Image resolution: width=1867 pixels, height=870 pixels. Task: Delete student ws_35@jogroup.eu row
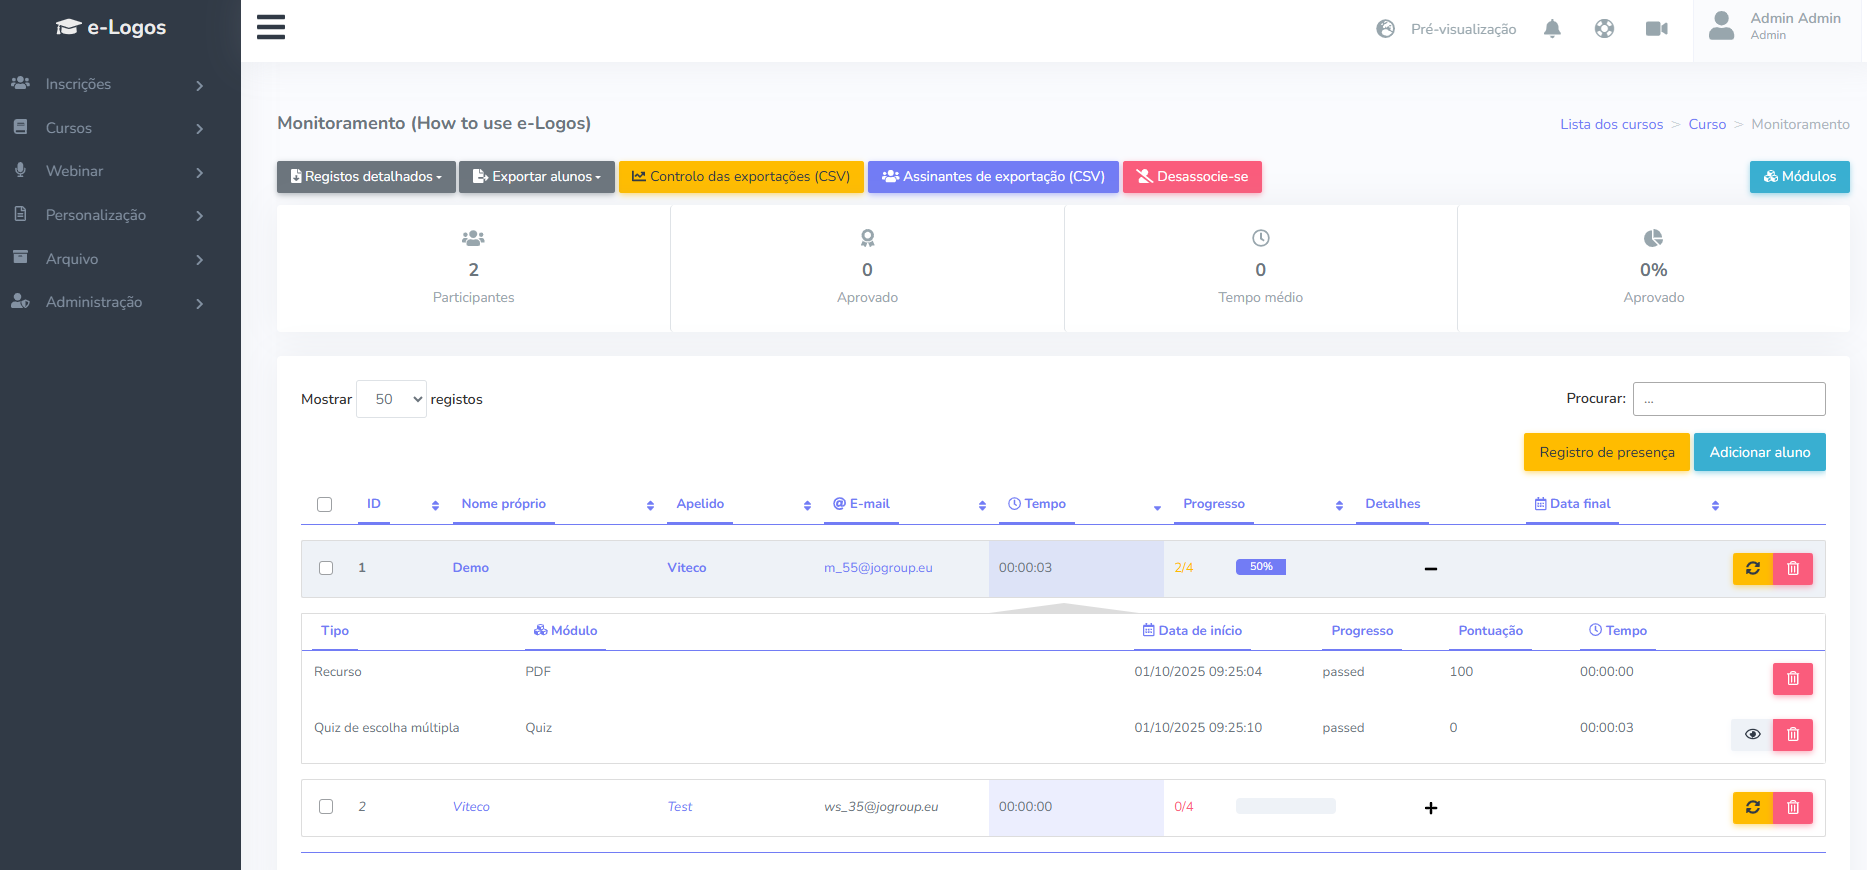tap(1792, 807)
